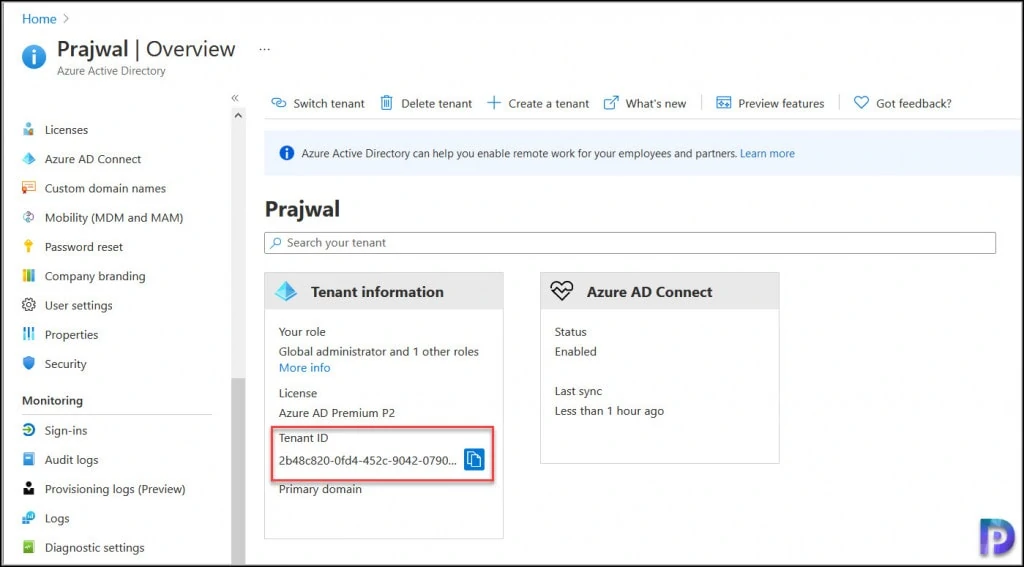This screenshot has width=1024, height=567.
Task: Click the Enabled status text
Action: coord(575,351)
